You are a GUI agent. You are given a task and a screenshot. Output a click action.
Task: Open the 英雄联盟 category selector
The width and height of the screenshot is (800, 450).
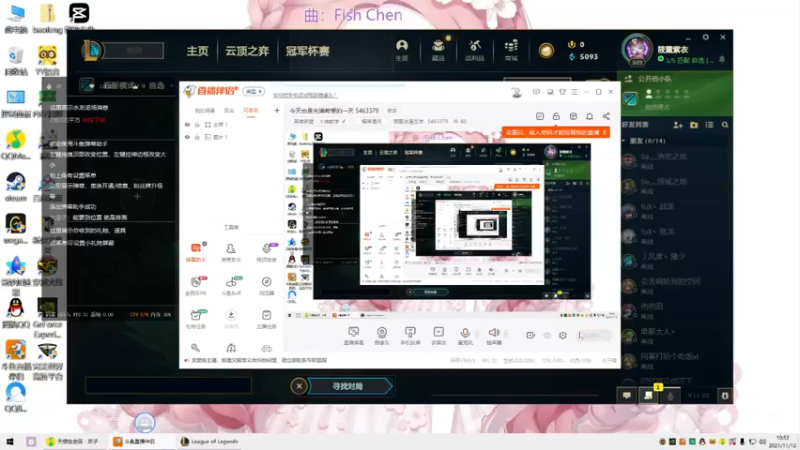(320, 121)
